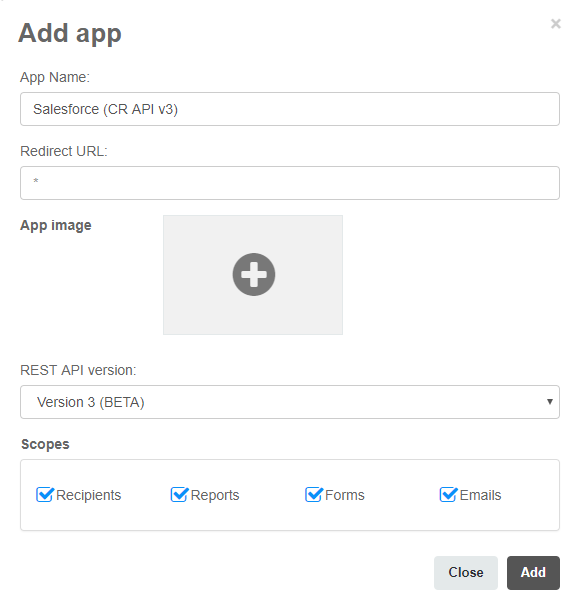Dismiss dialog with the X icon
The image size is (580, 610).
(x=555, y=24)
